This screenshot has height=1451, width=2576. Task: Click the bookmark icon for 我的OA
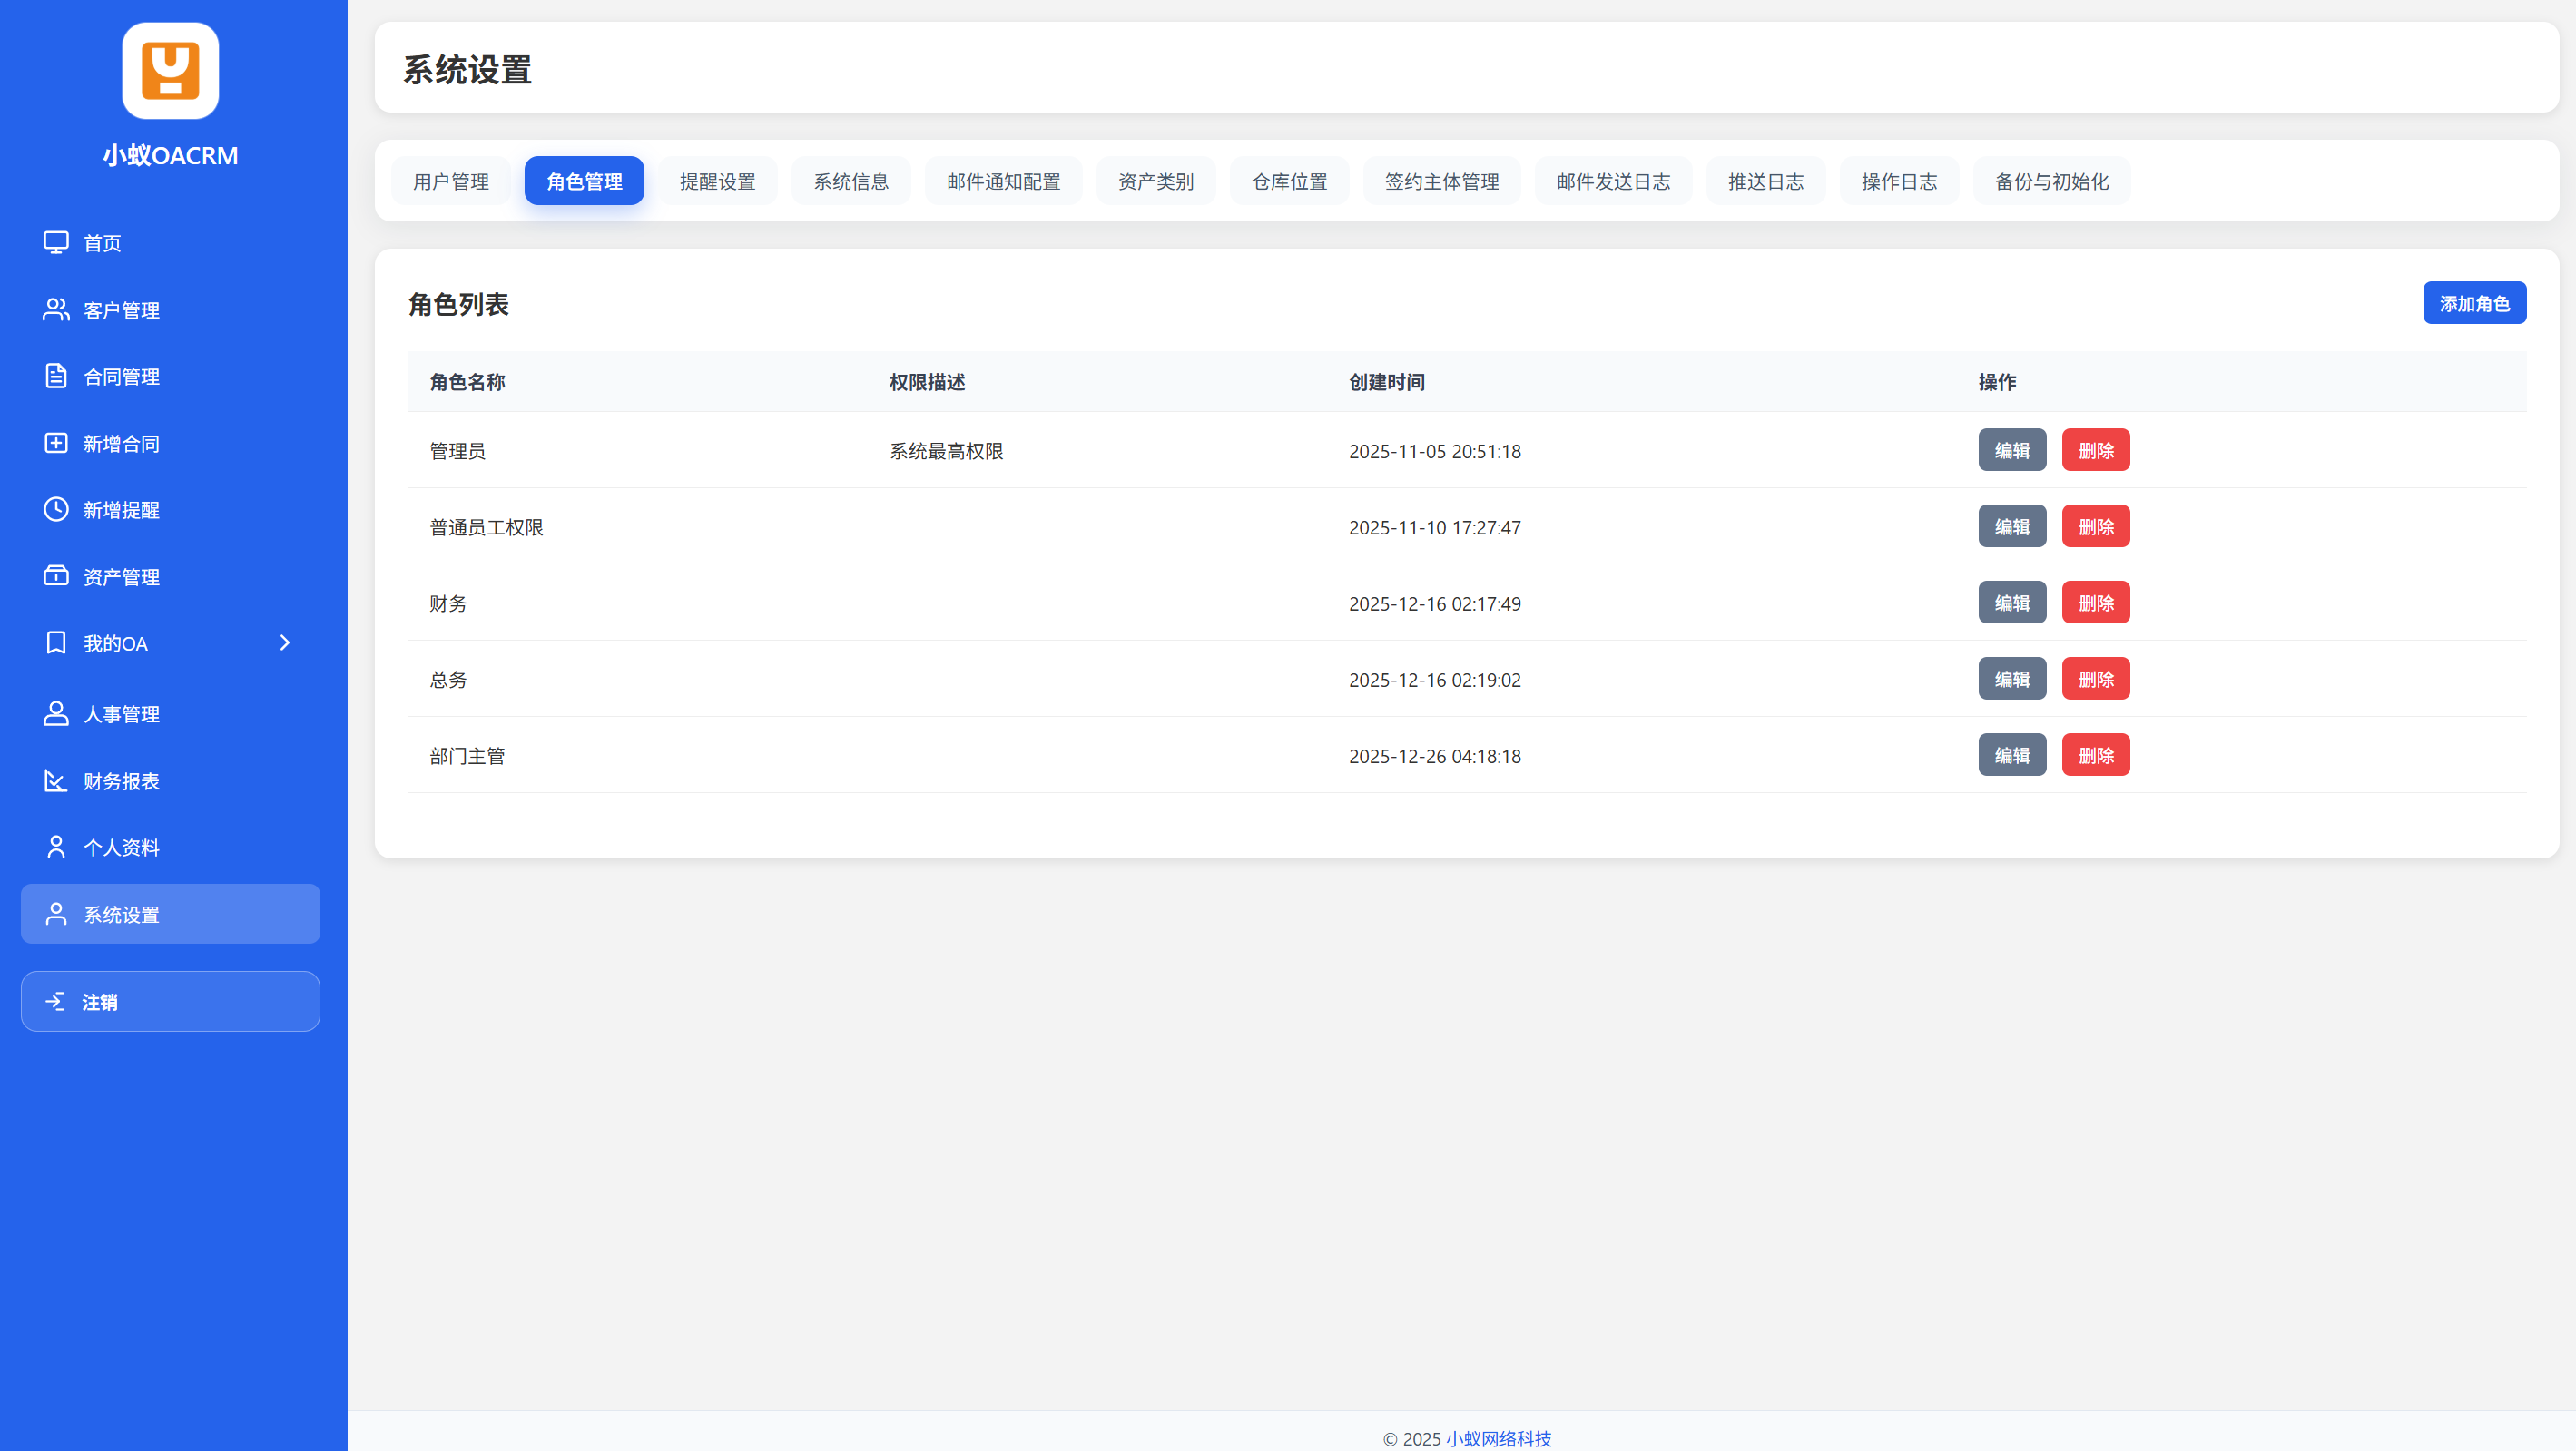(56, 643)
